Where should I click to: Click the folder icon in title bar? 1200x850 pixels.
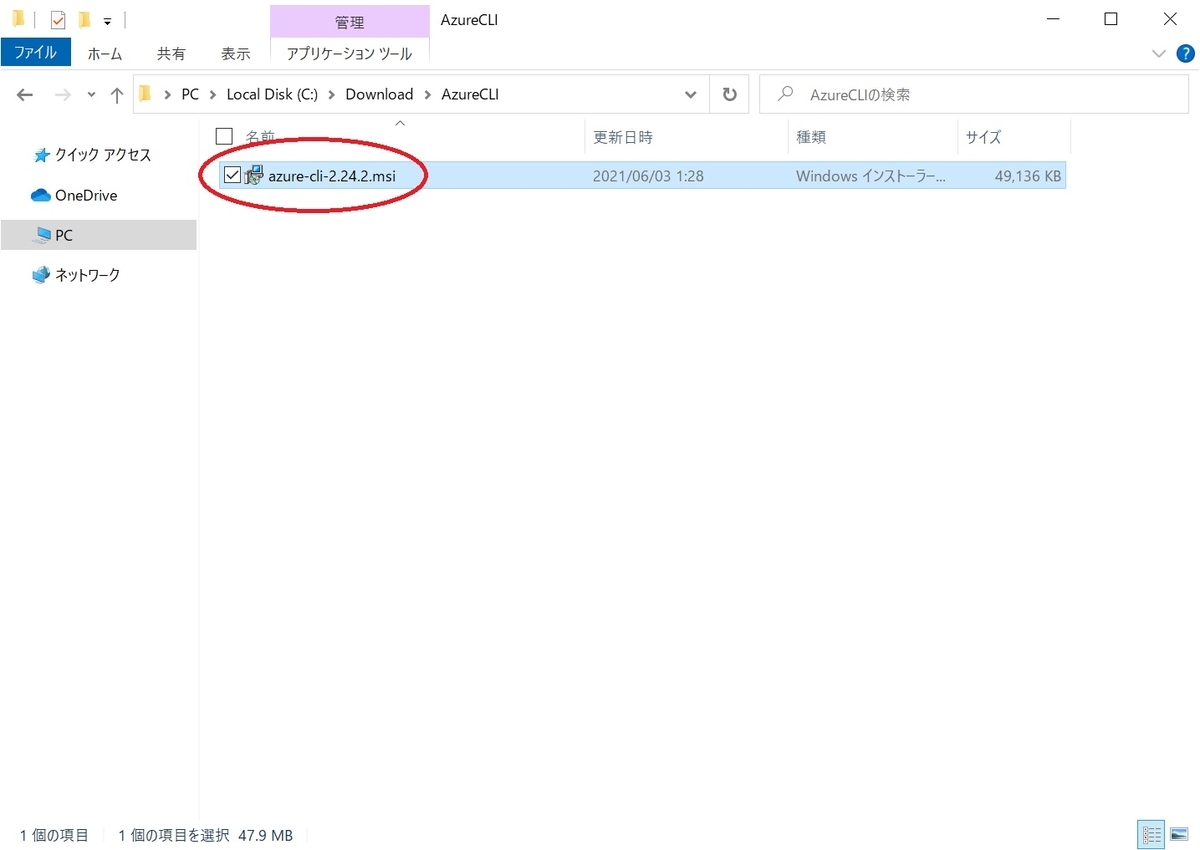tap(18, 19)
